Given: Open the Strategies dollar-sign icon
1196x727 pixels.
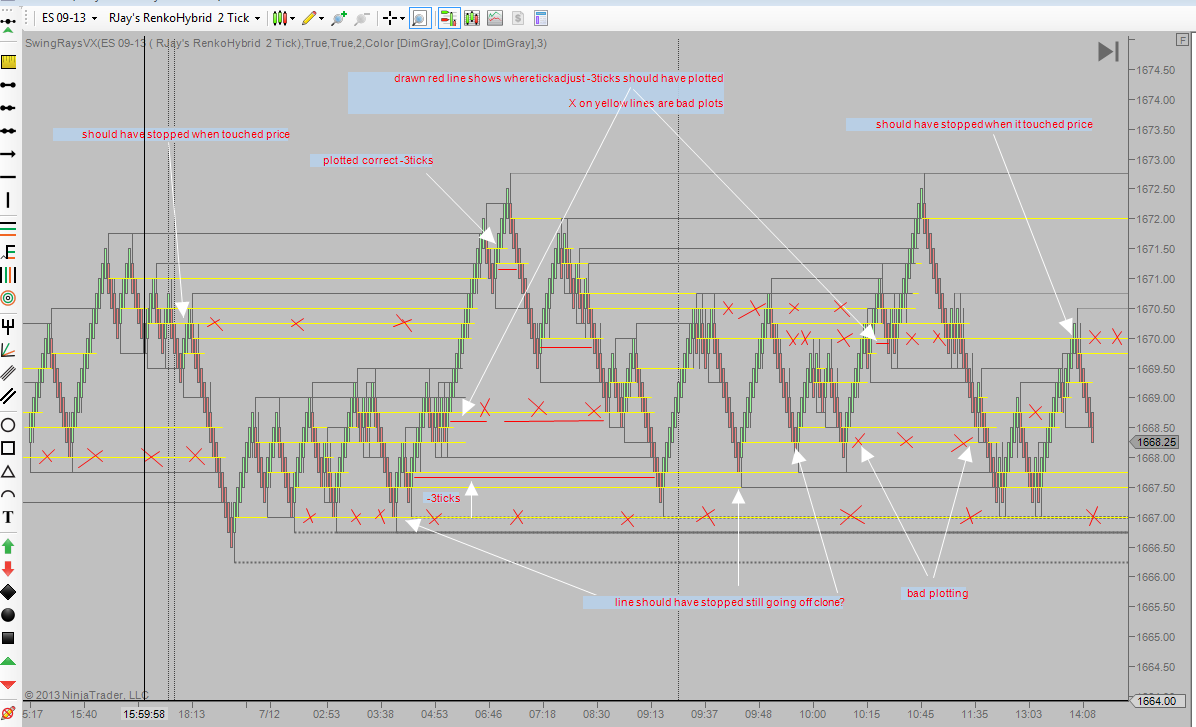Looking at the screenshot, I should (518, 18).
